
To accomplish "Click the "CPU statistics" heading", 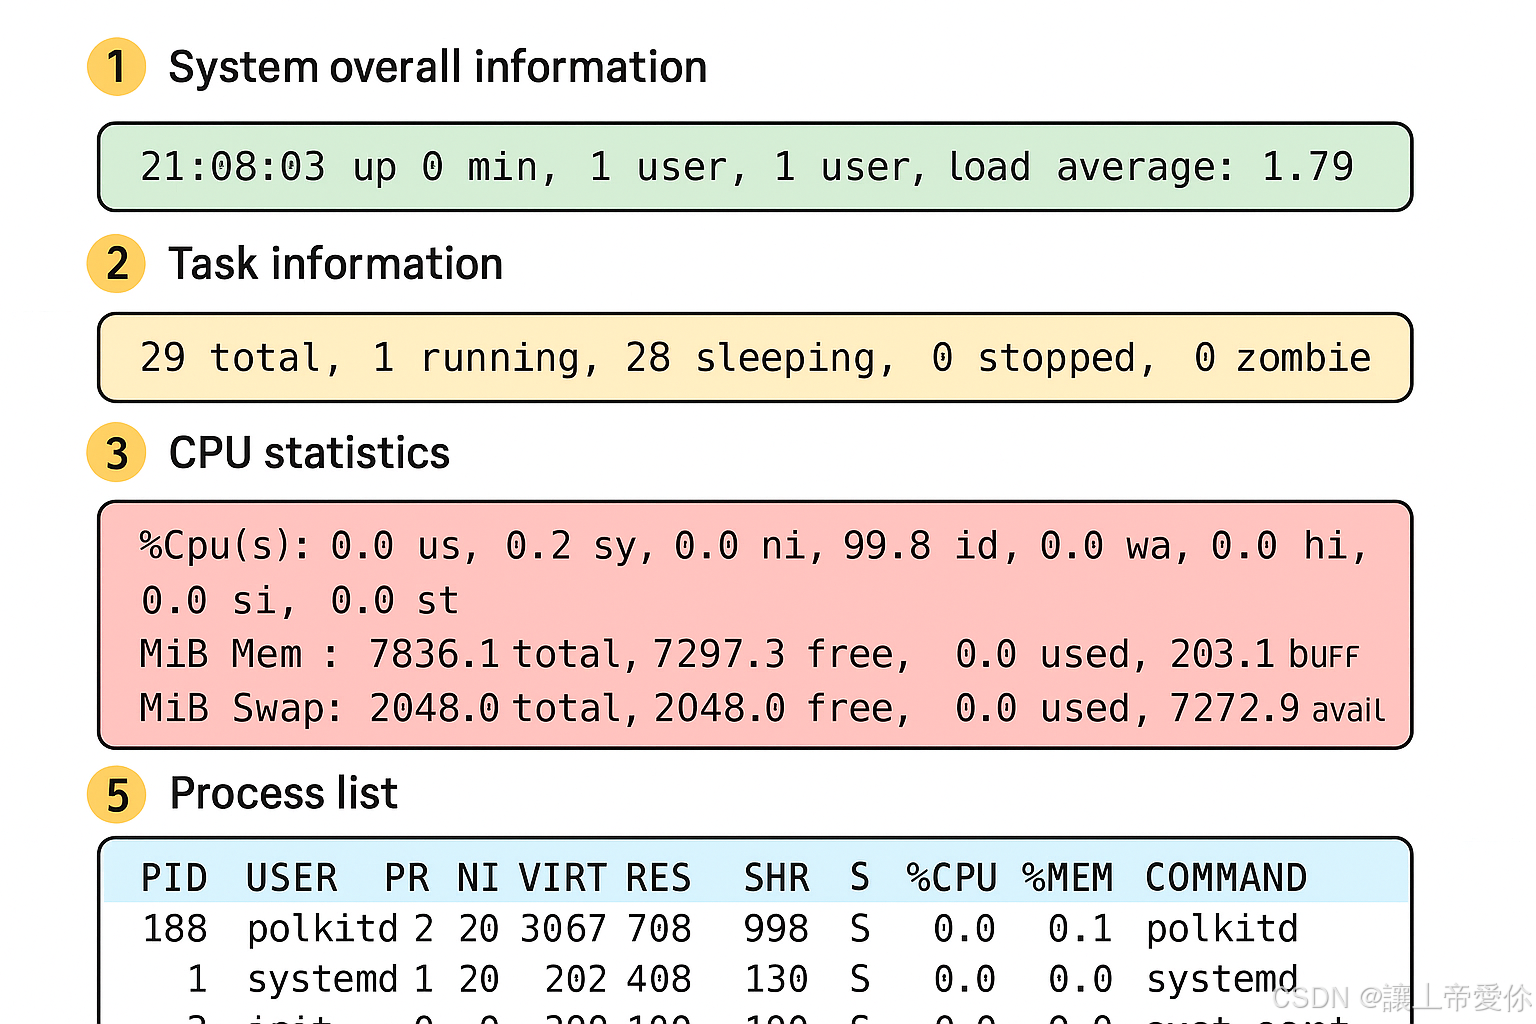I will point(309,453).
